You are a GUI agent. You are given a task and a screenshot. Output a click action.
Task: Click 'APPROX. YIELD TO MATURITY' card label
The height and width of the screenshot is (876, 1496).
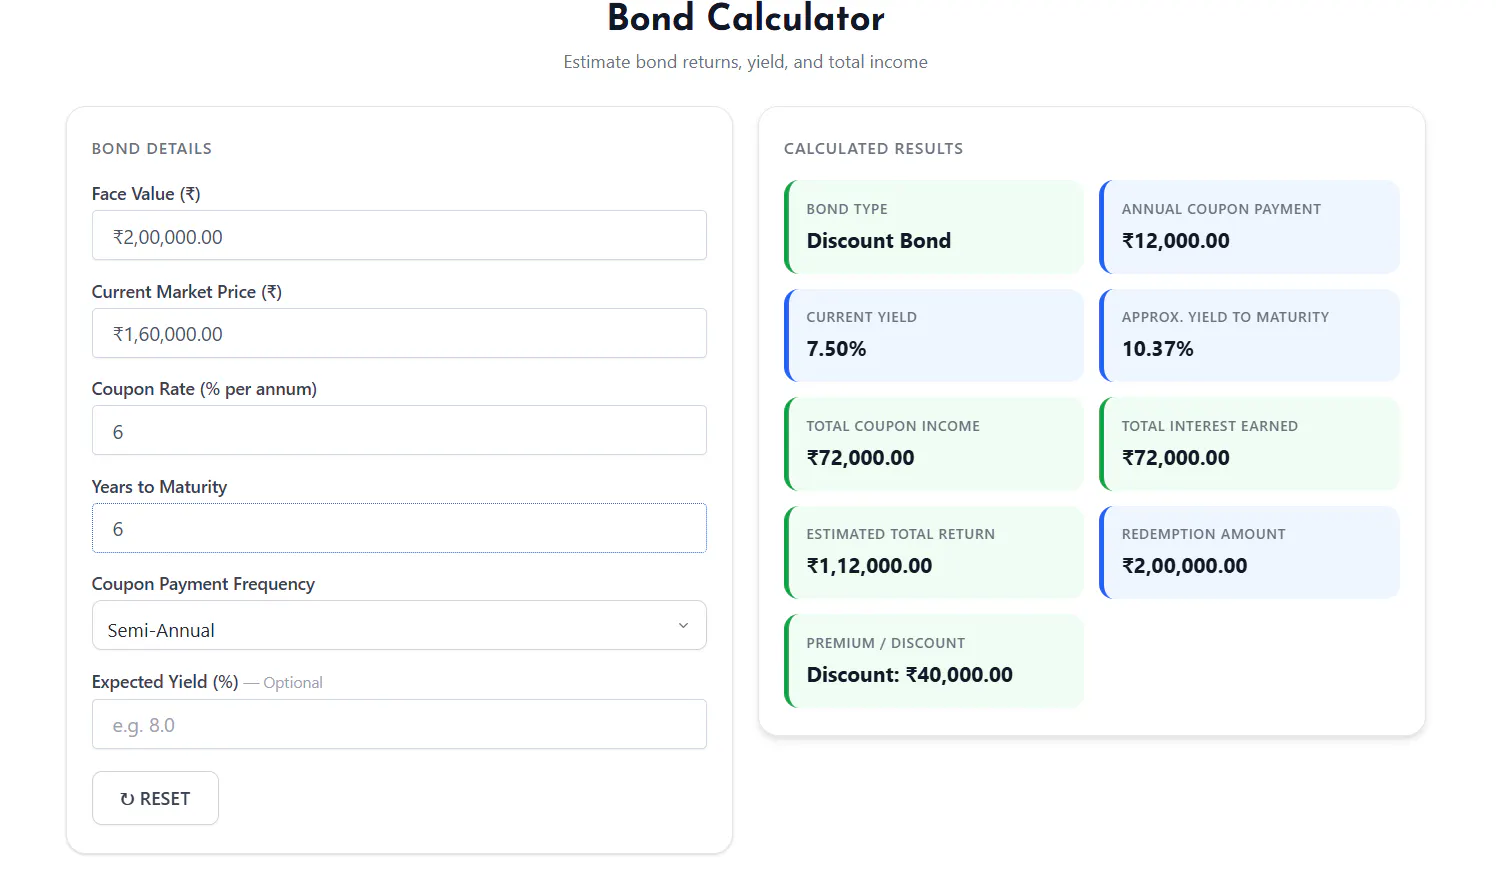[1225, 317]
